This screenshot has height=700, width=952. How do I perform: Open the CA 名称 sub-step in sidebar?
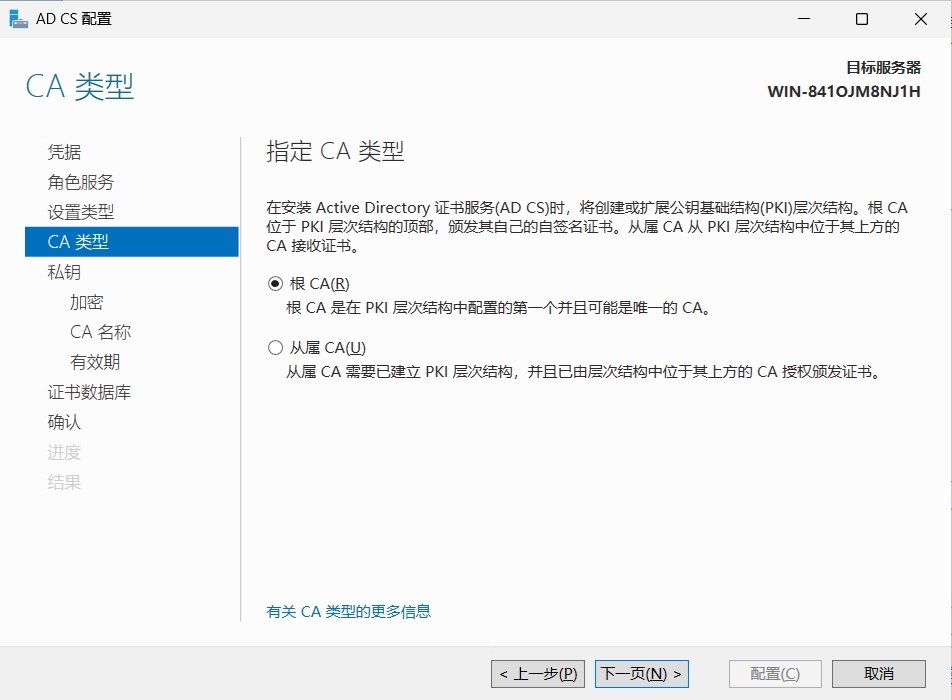pos(100,332)
